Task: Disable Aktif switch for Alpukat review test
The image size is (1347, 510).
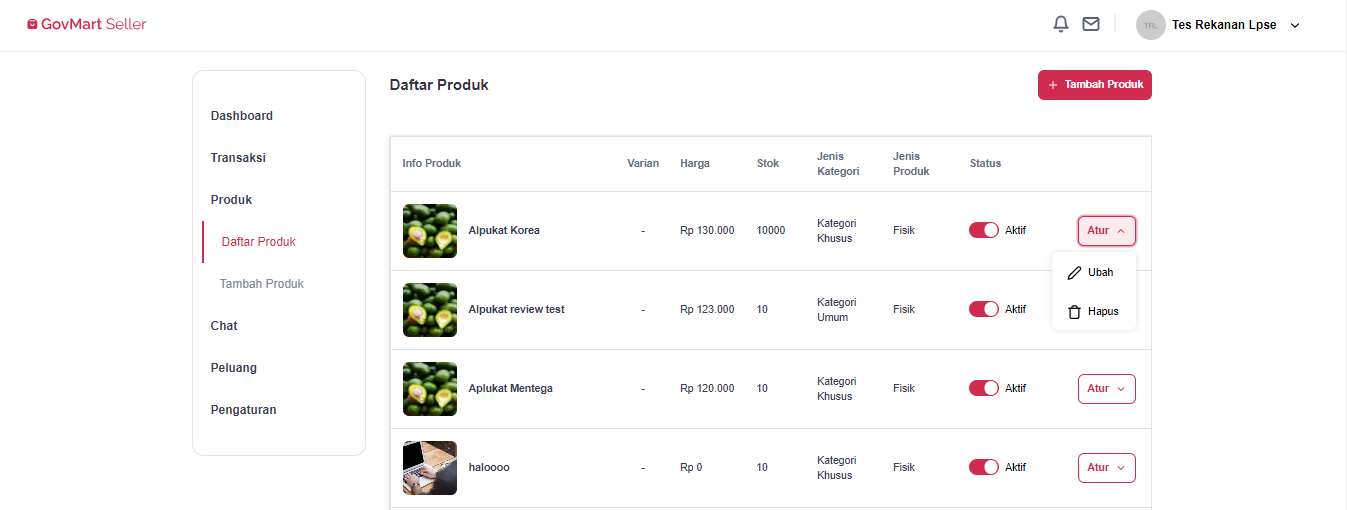Action: pos(984,309)
